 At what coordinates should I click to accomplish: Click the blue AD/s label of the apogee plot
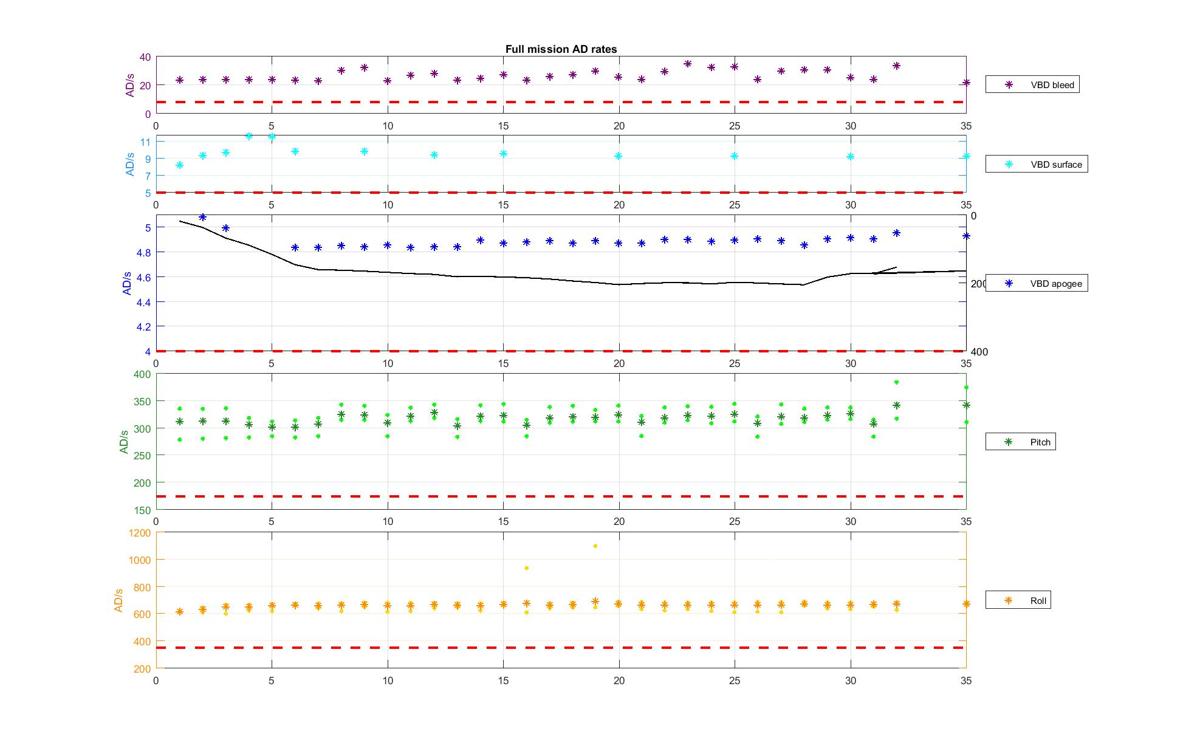[127, 283]
